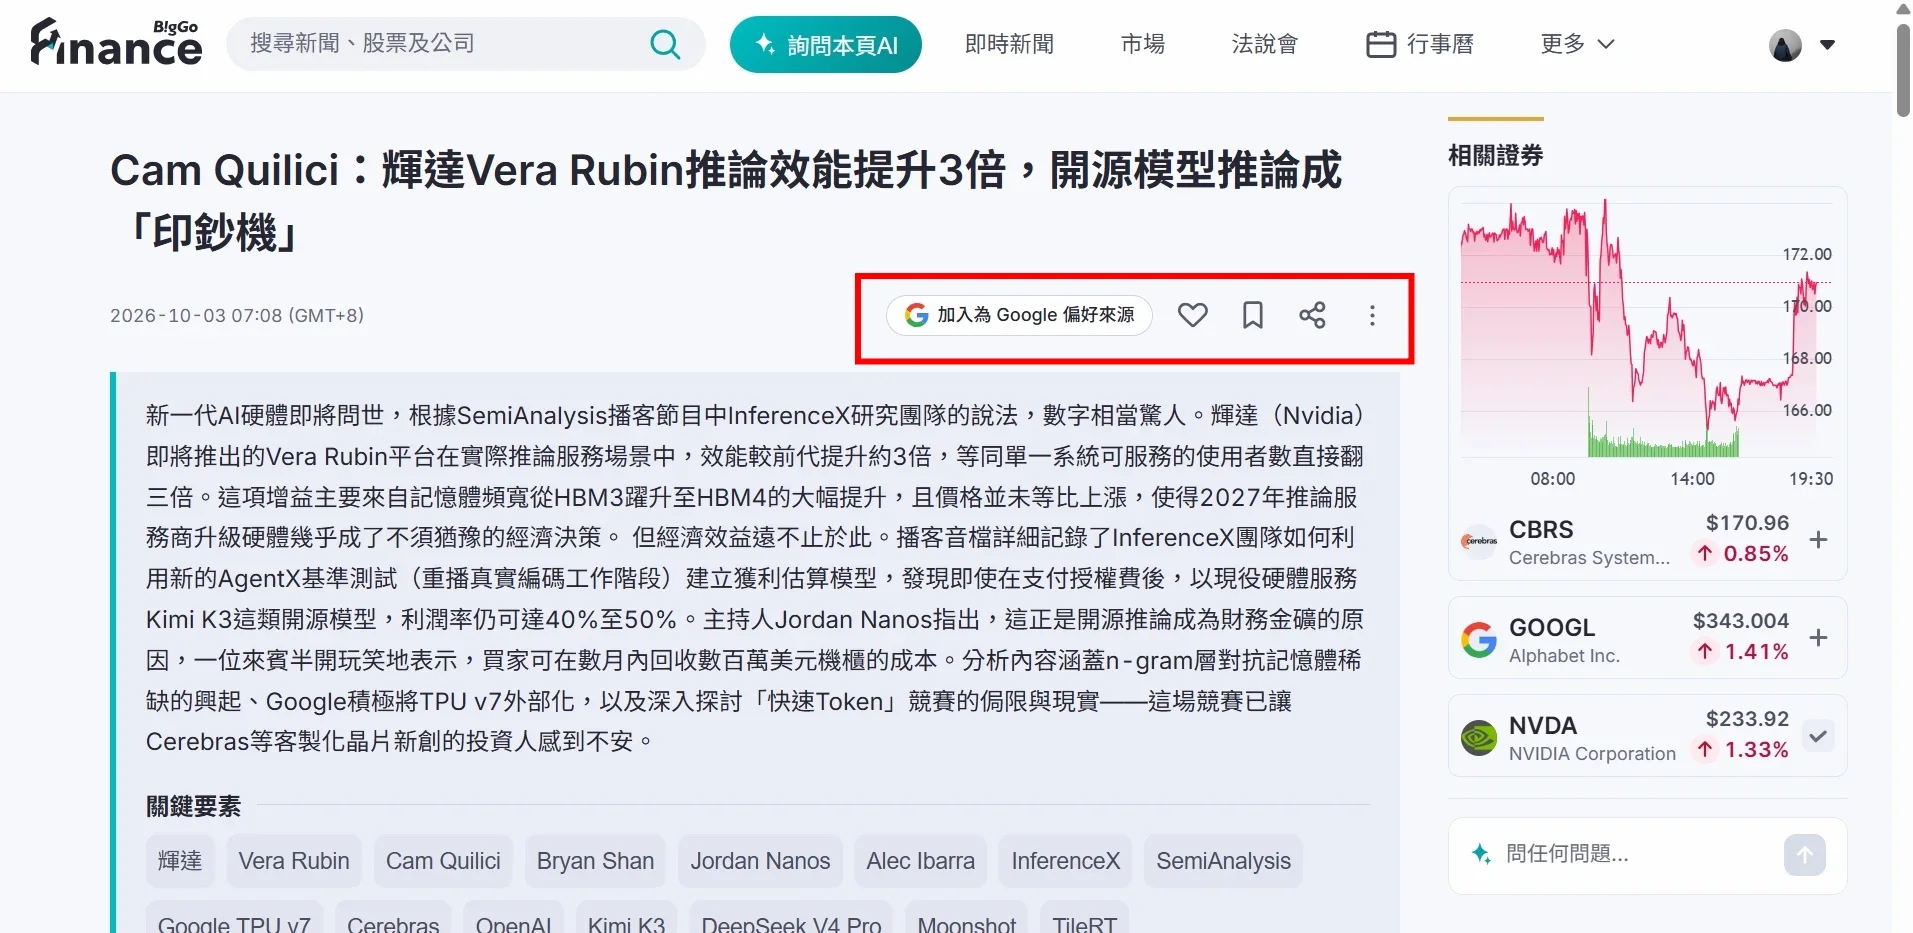Add CBRS to watchlist
The width and height of the screenshot is (1913, 933).
(1818, 540)
